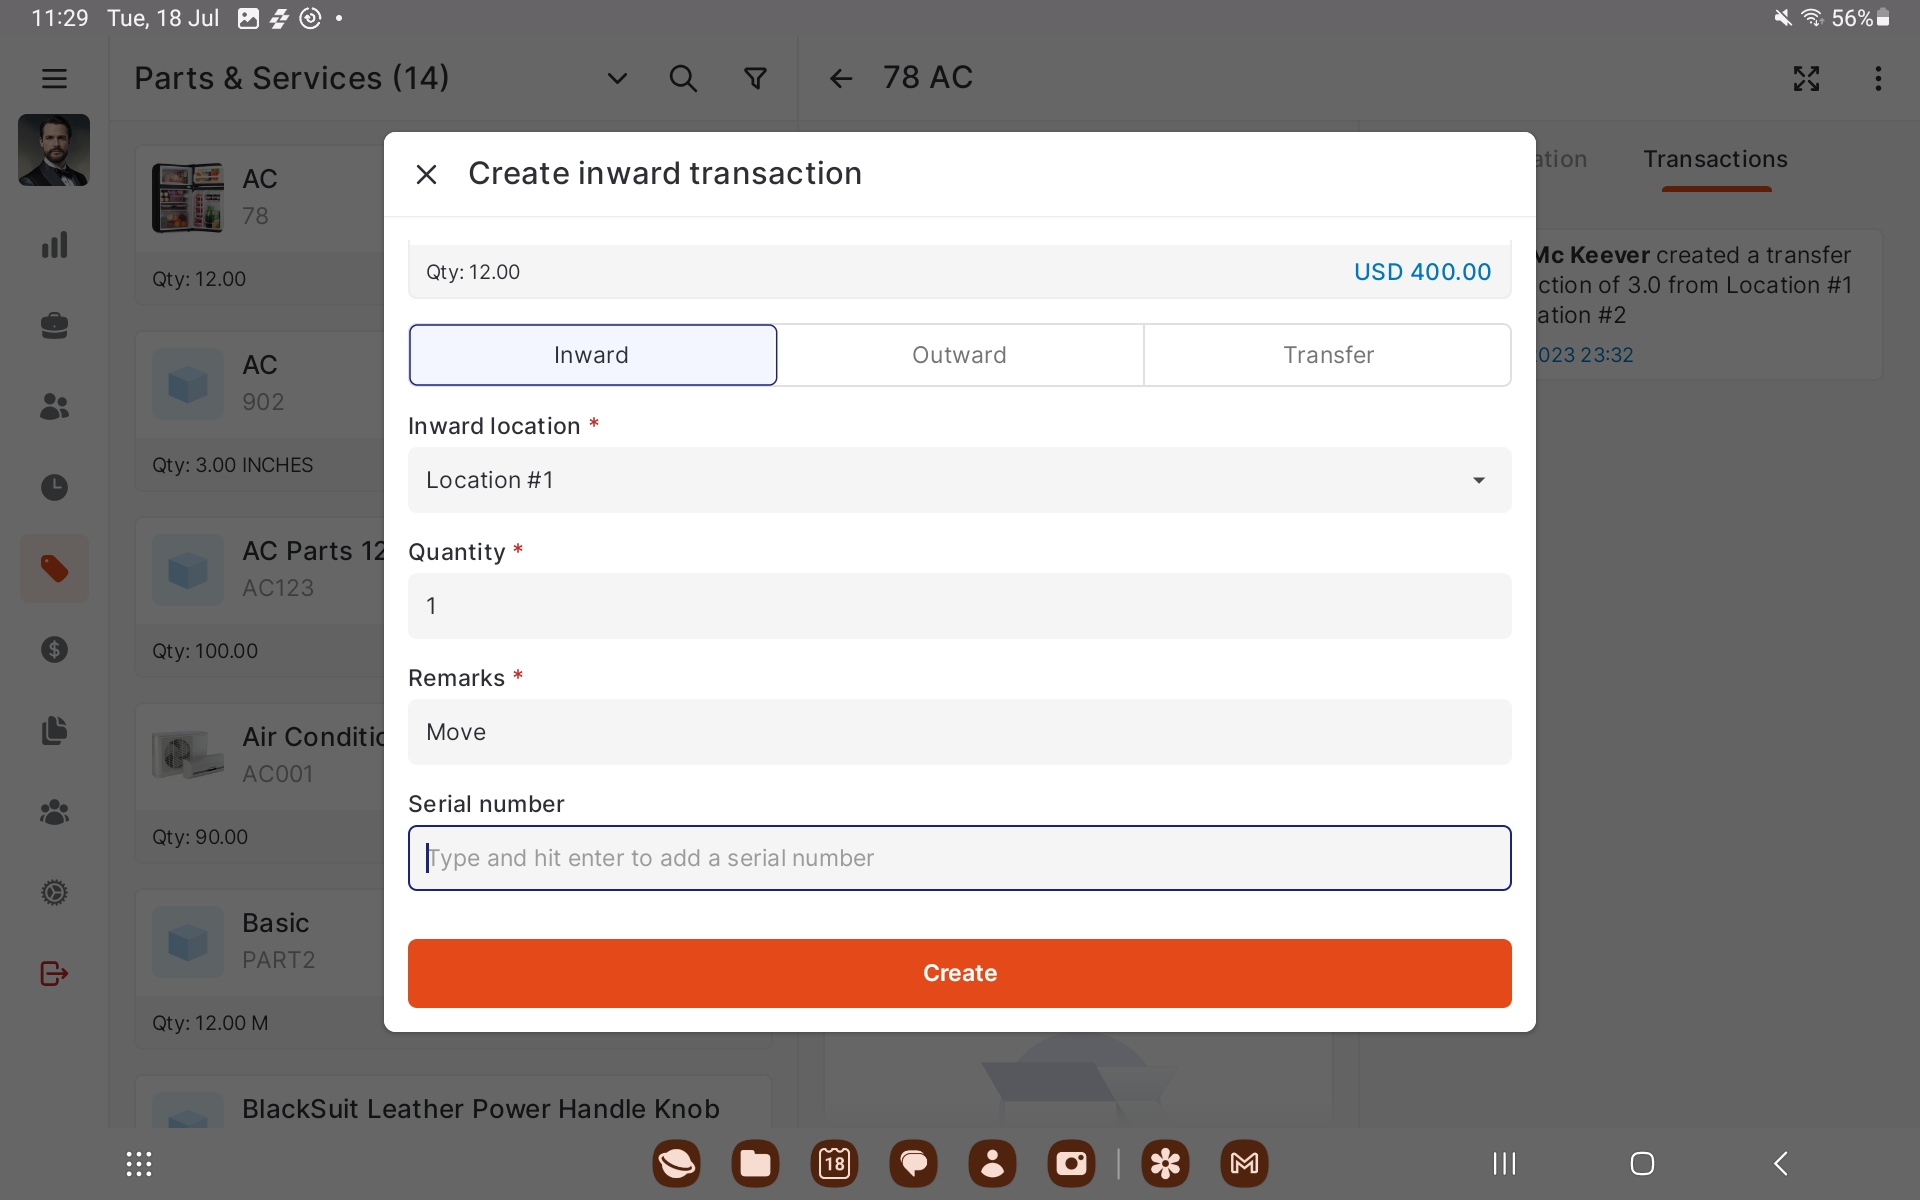
Task: Focus the Serial number input field
Action: pyautogui.click(x=959, y=858)
